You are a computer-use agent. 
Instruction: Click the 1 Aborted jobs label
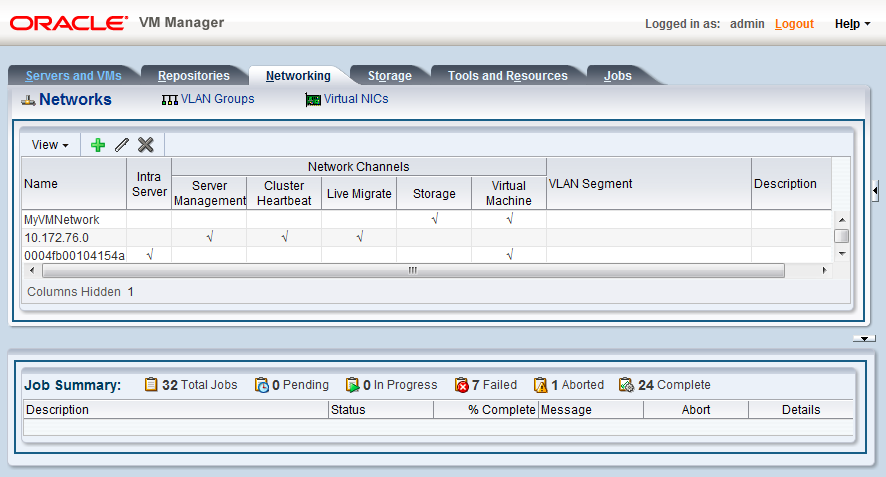[577, 385]
